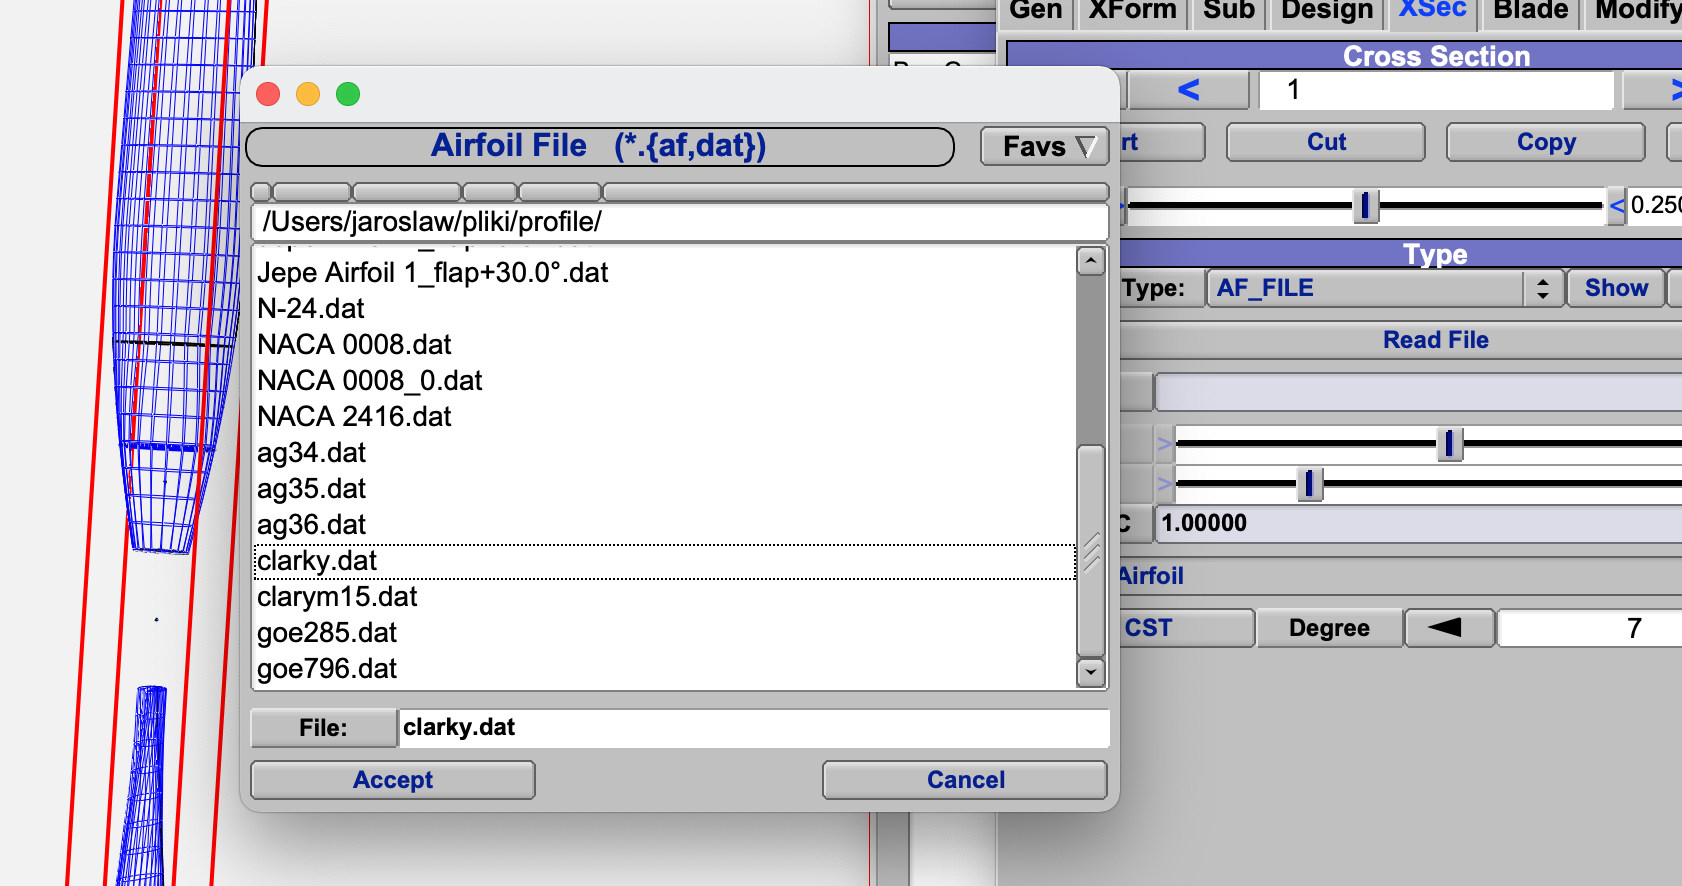Select goe285.dat from the list
Viewport: 1682px width, 886px height.
(327, 633)
